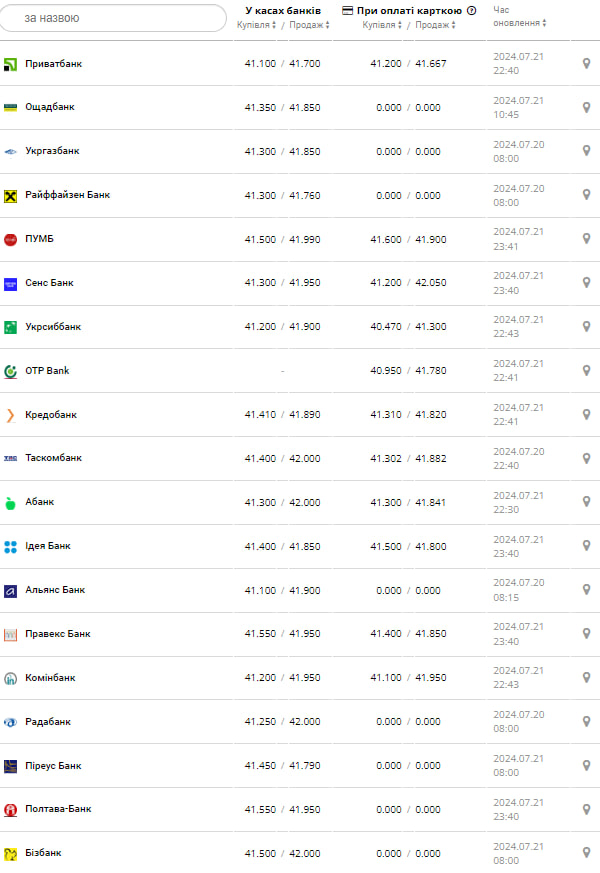Open map pin for Ідея Банк
600x873 pixels.
[x=587, y=546]
